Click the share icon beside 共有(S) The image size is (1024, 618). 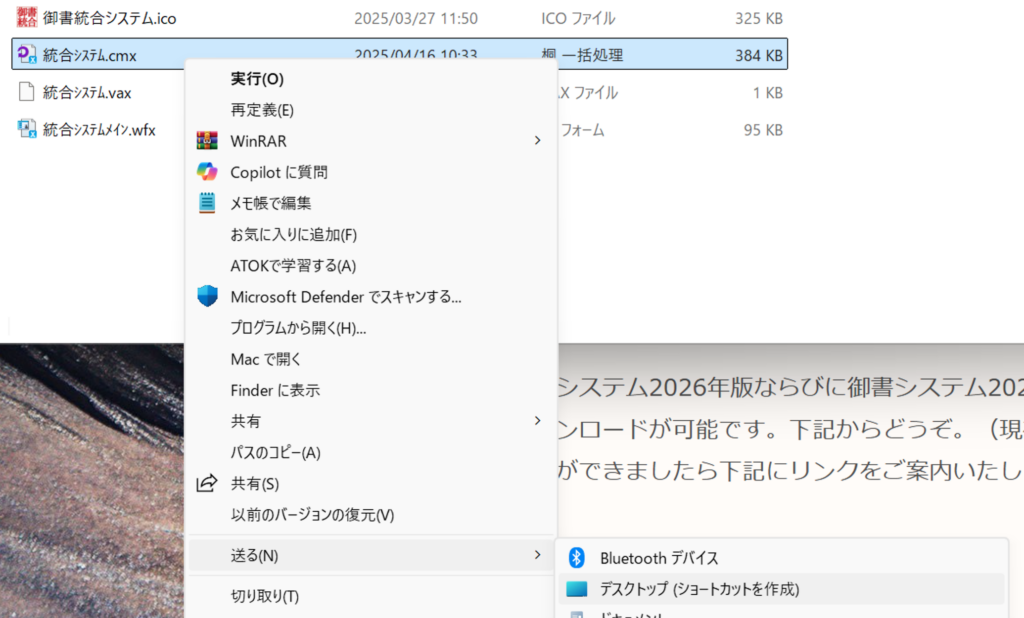207,484
